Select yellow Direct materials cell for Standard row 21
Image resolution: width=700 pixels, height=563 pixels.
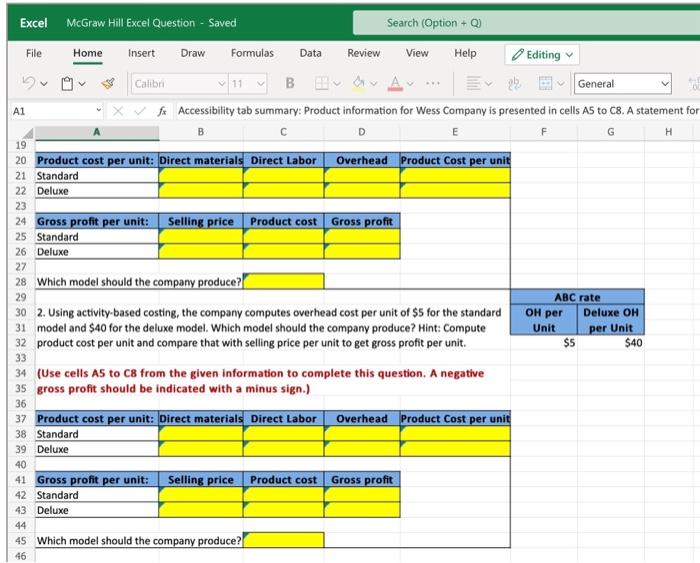201,175
